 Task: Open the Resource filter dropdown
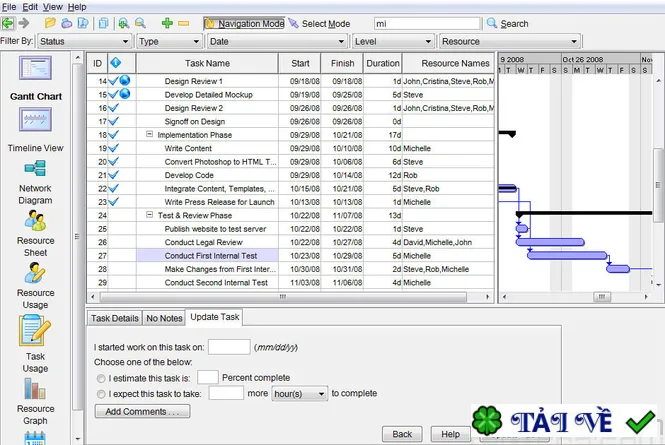pyautogui.click(x=509, y=42)
